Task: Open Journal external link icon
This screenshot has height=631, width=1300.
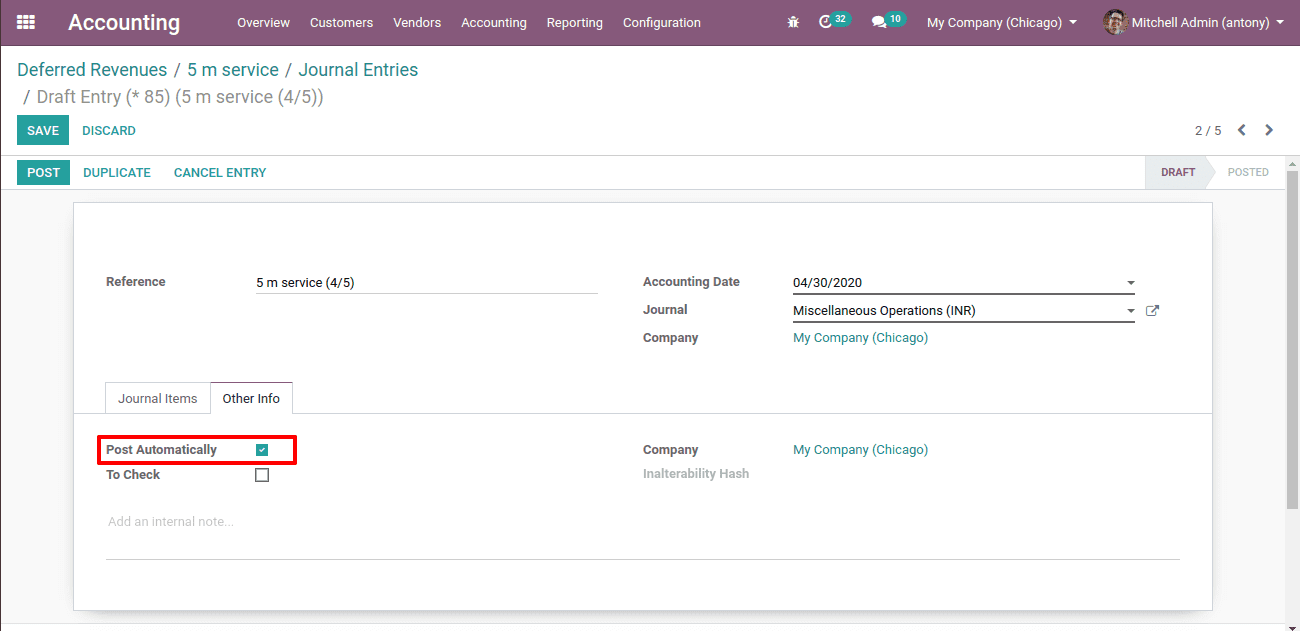Action: (x=1152, y=311)
